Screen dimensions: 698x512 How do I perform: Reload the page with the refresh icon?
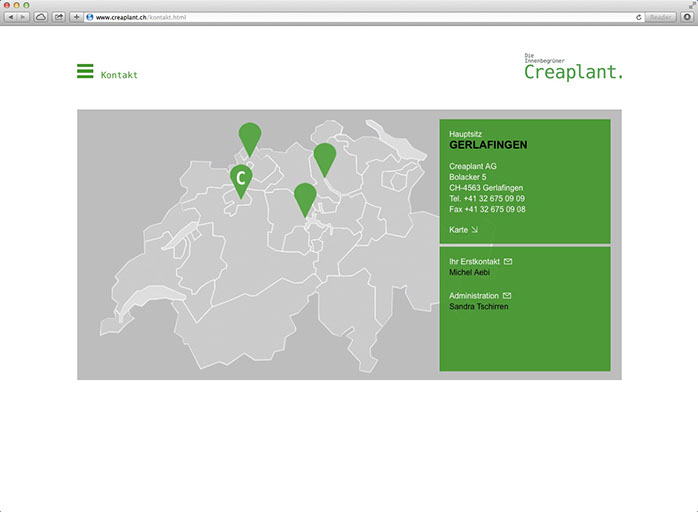coord(638,17)
